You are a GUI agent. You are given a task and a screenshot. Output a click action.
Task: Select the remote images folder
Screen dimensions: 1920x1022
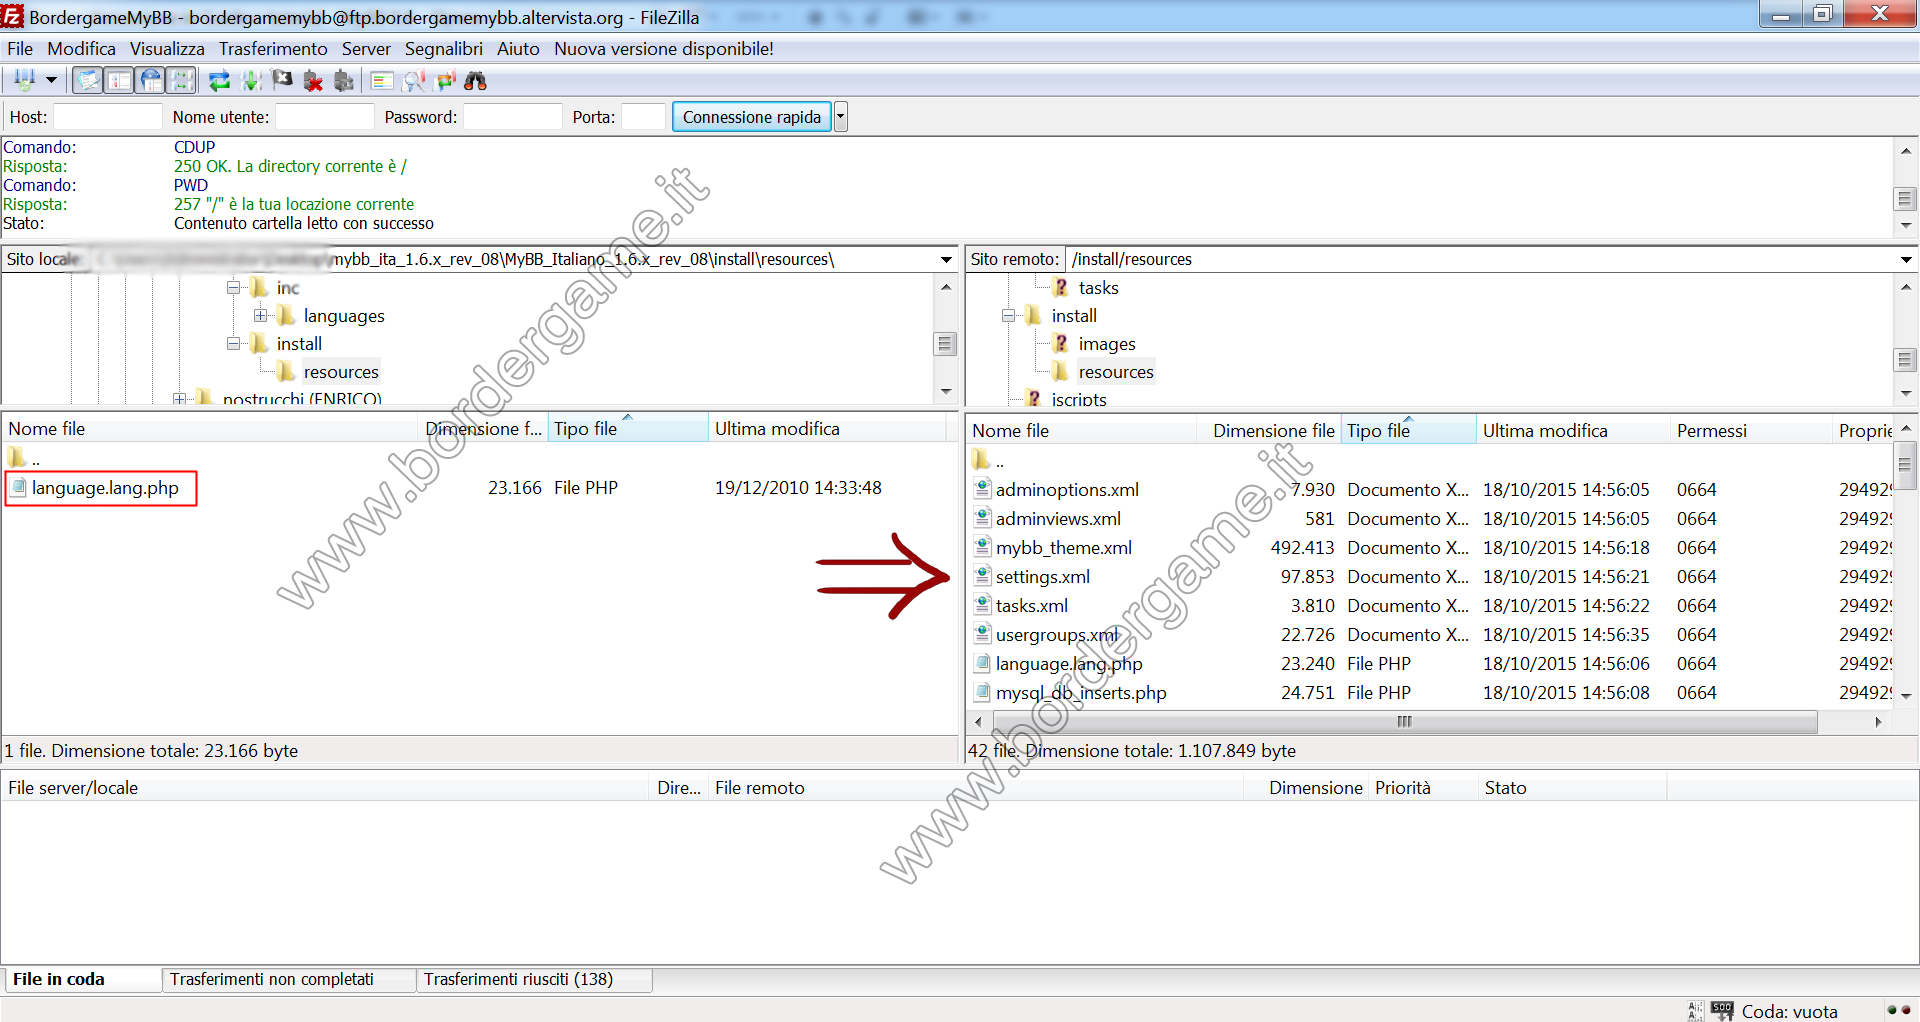1107,344
